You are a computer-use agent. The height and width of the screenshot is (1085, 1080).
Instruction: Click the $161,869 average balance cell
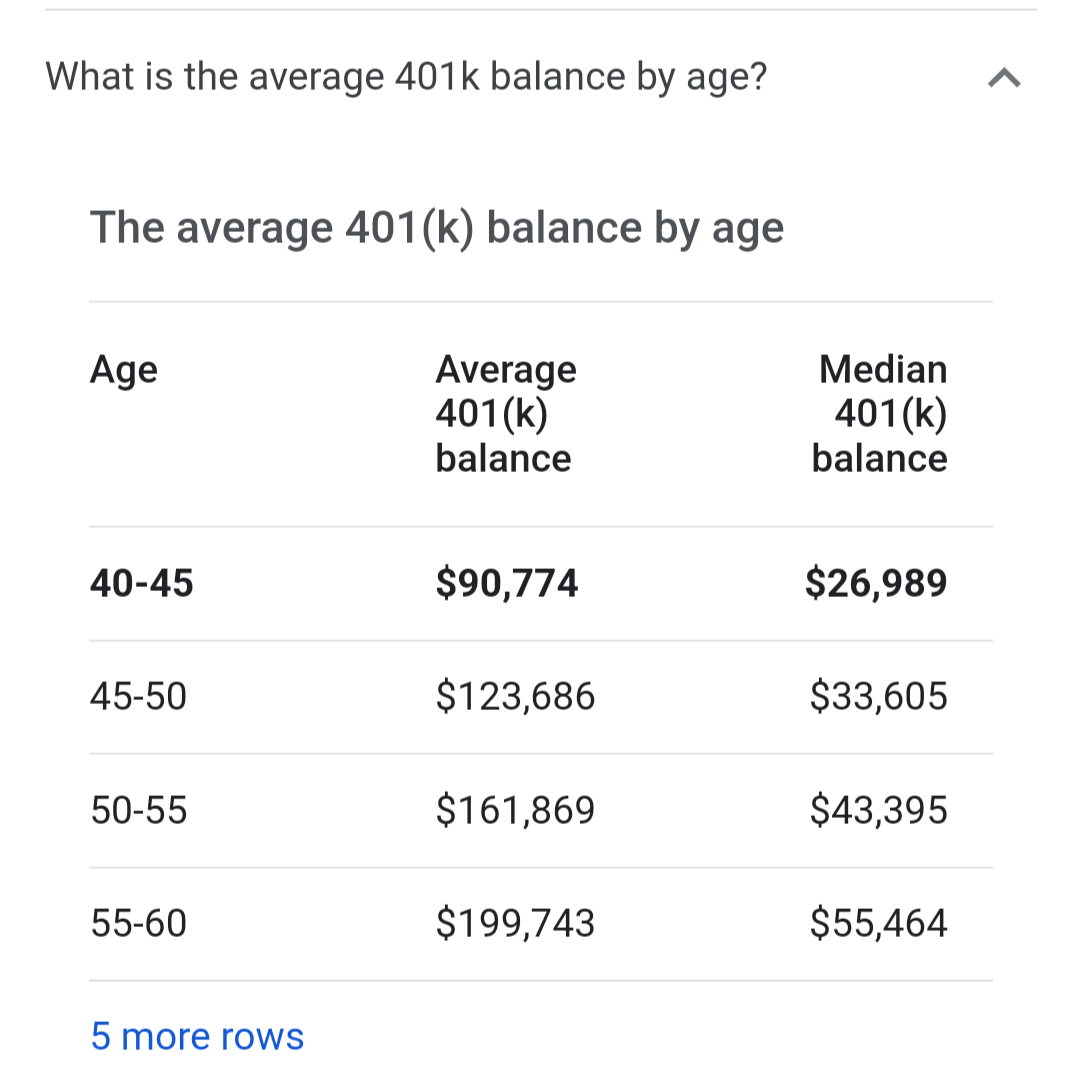[x=515, y=810]
